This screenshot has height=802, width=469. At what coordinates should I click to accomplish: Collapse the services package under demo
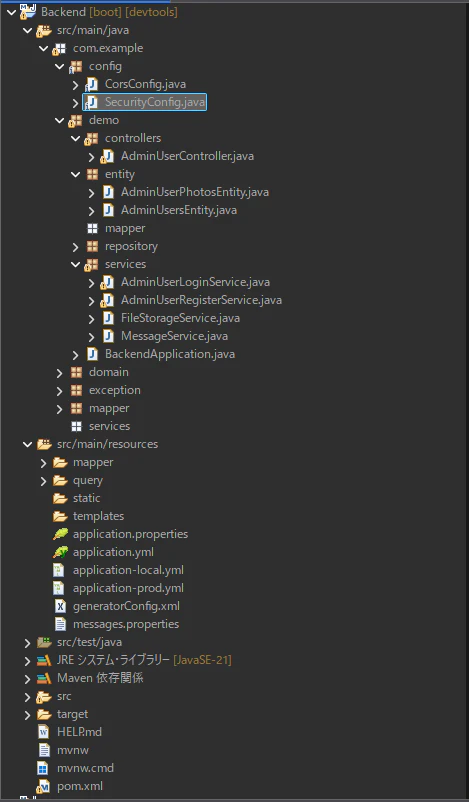pos(75,264)
